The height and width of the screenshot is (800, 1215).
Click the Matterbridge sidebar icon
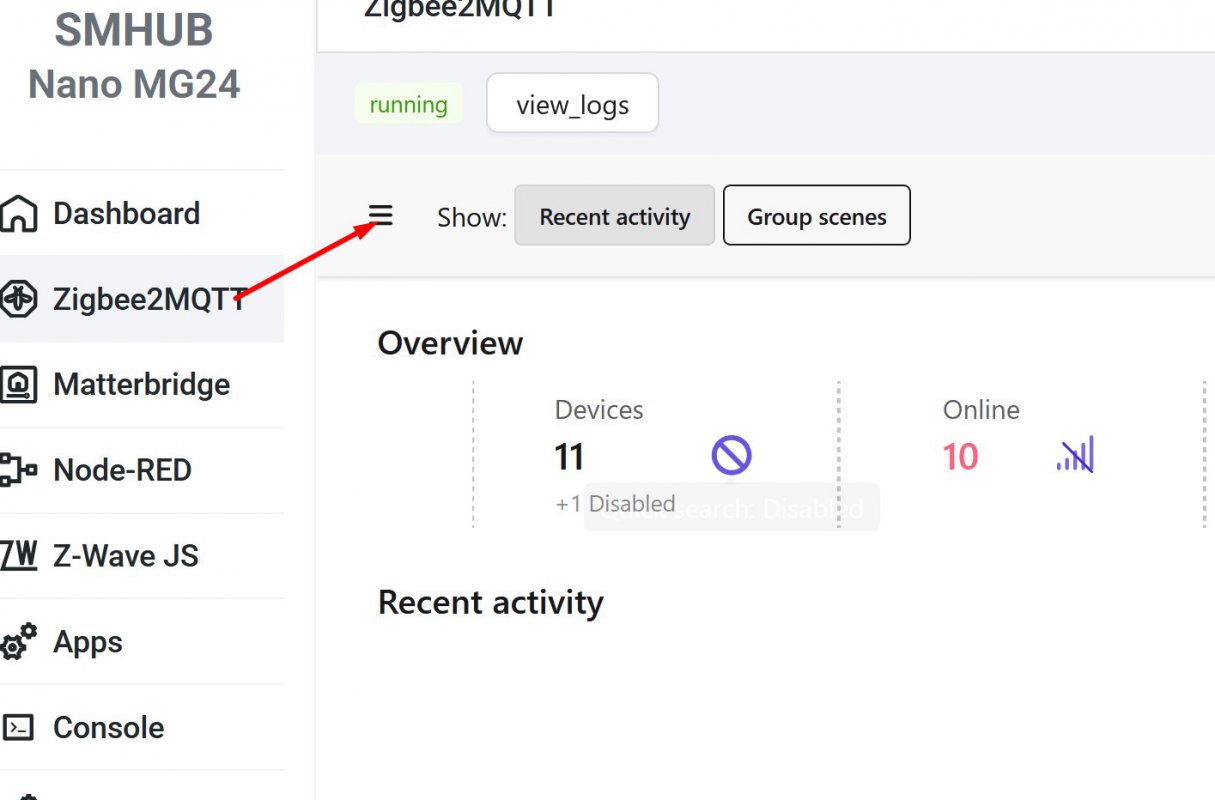pyautogui.click(x=18, y=385)
